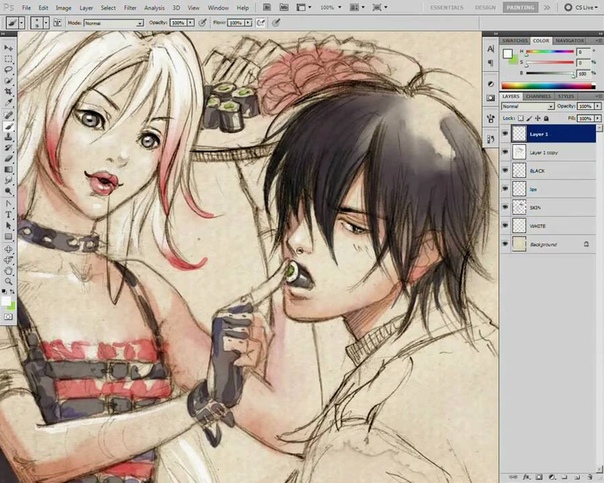Image resolution: width=604 pixels, height=483 pixels.
Task: Launch Mini Bridge from application bar
Action: [x=284, y=7]
